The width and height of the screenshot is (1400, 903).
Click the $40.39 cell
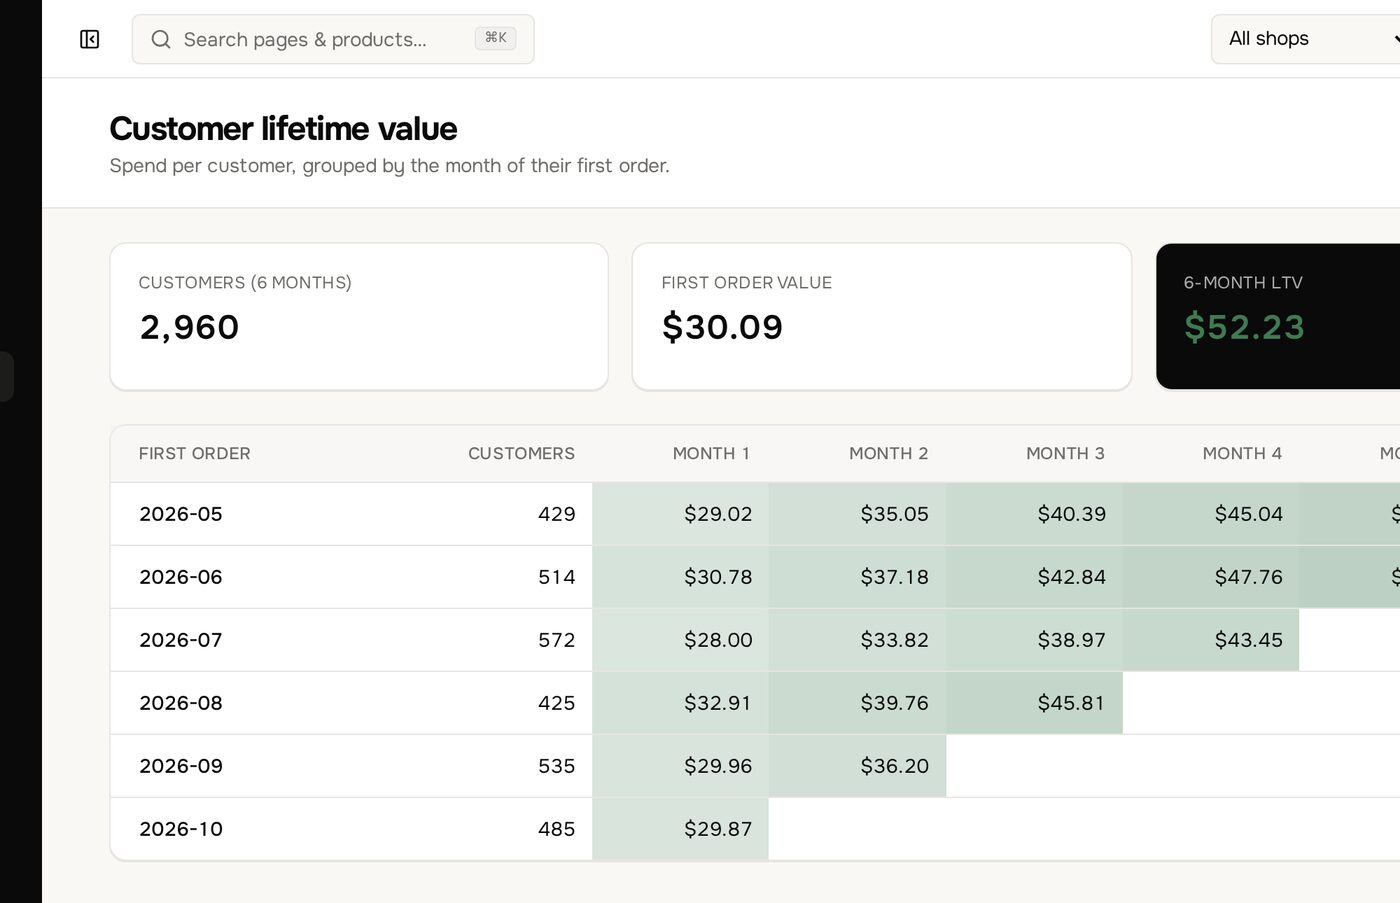[x=1034, y=514]
